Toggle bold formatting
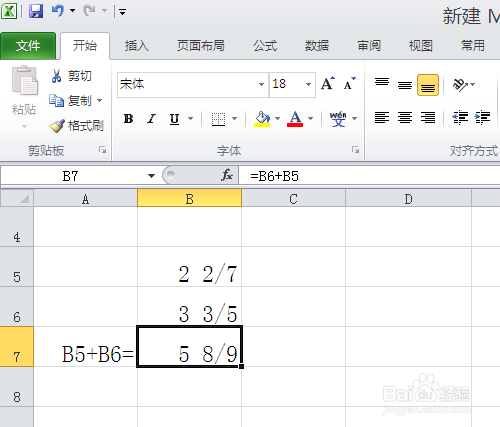The image size is (500, 427). tap(128, 118)
